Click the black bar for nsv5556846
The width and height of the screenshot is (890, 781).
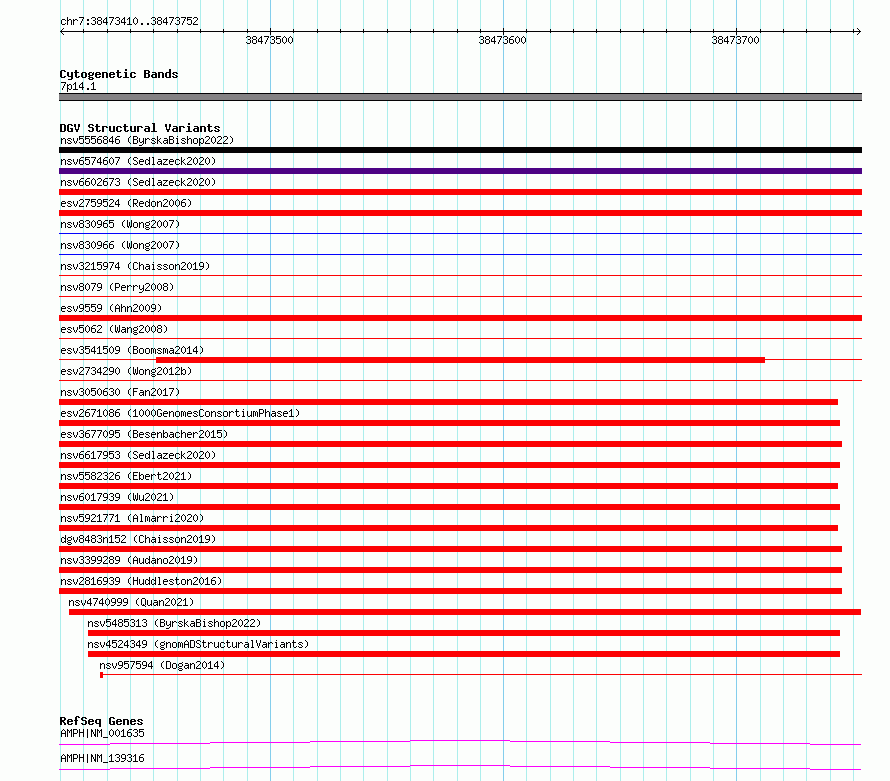[460, 150]
